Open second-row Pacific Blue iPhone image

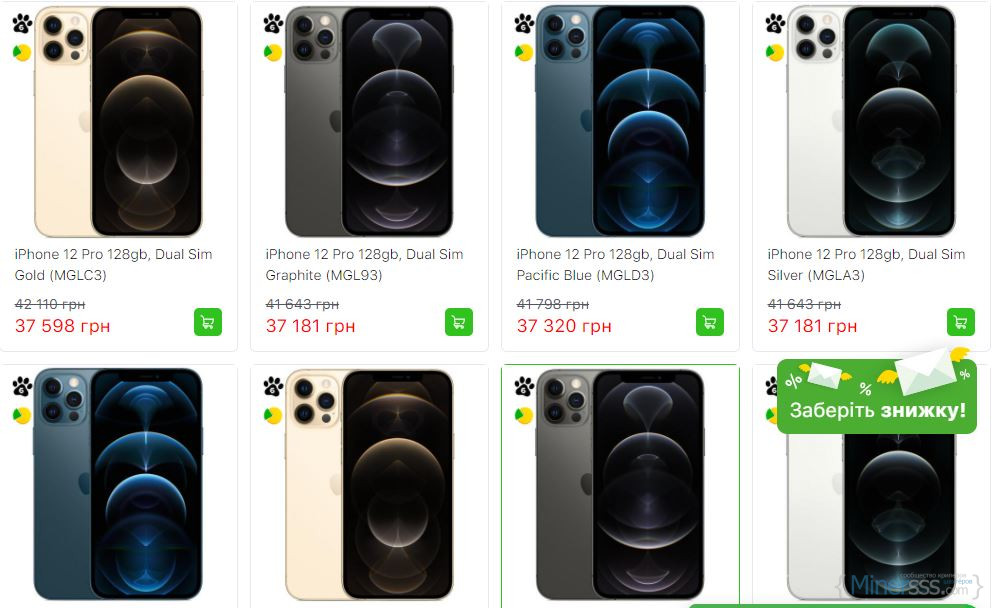pyautogui.click(x=118, y=485)
